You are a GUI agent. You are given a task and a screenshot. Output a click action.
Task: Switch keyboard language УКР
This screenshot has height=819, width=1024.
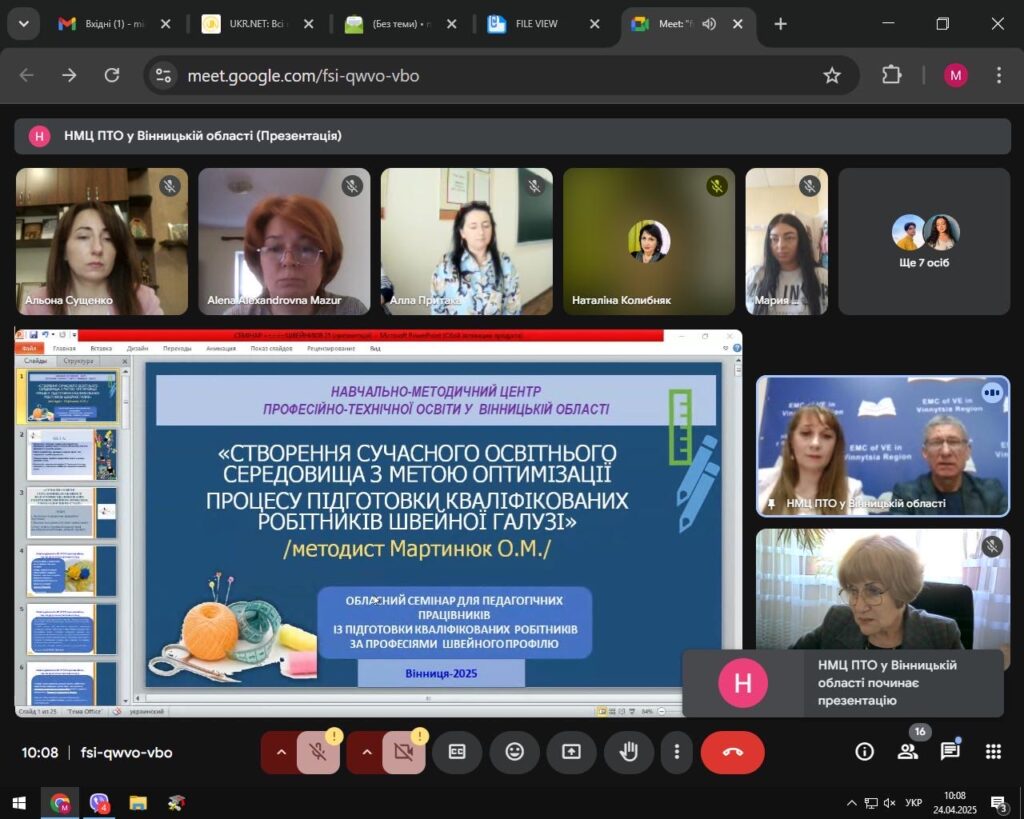coord(913,803)
